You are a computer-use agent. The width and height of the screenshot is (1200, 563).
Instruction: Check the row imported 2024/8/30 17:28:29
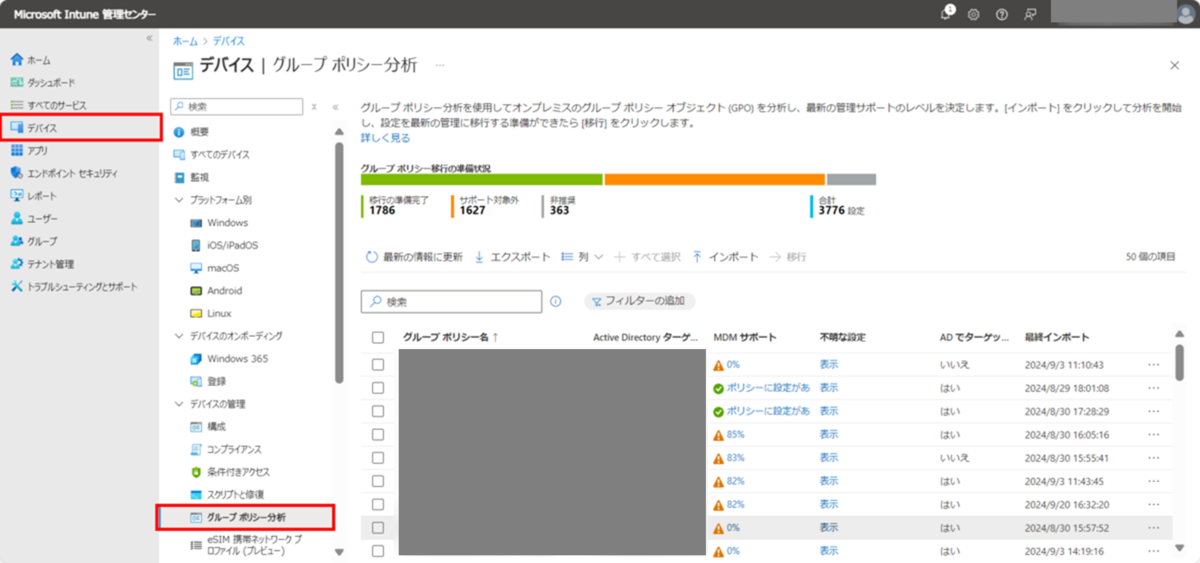click(x=378, y=411)
